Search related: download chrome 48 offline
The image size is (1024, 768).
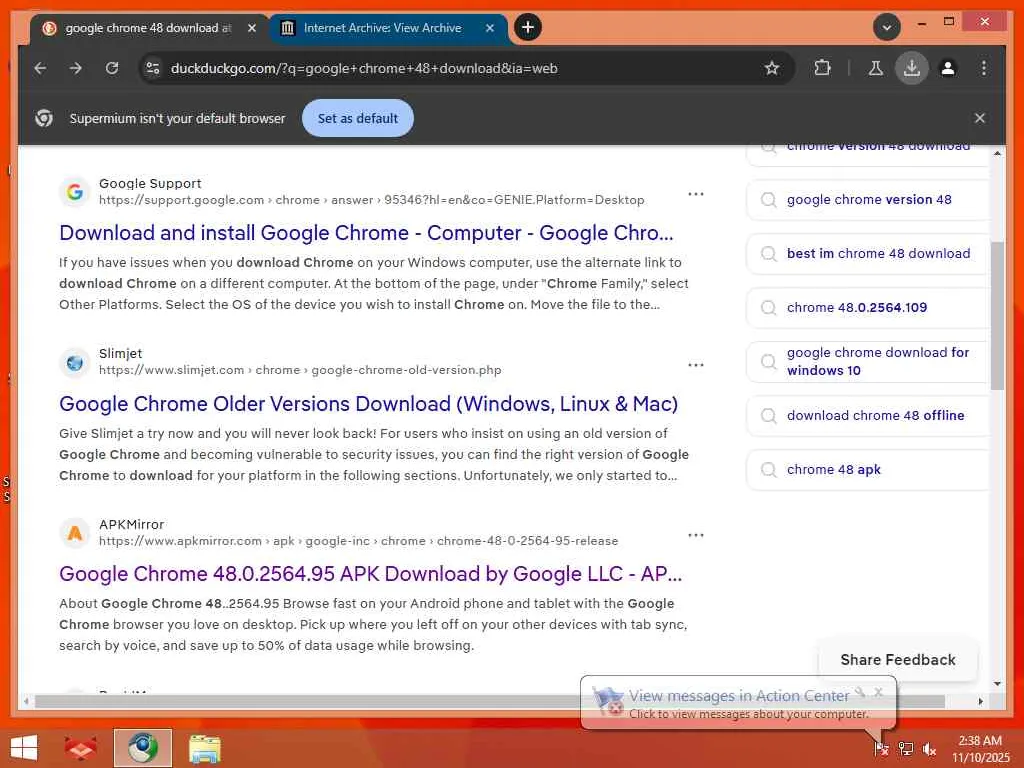point(869,415)
